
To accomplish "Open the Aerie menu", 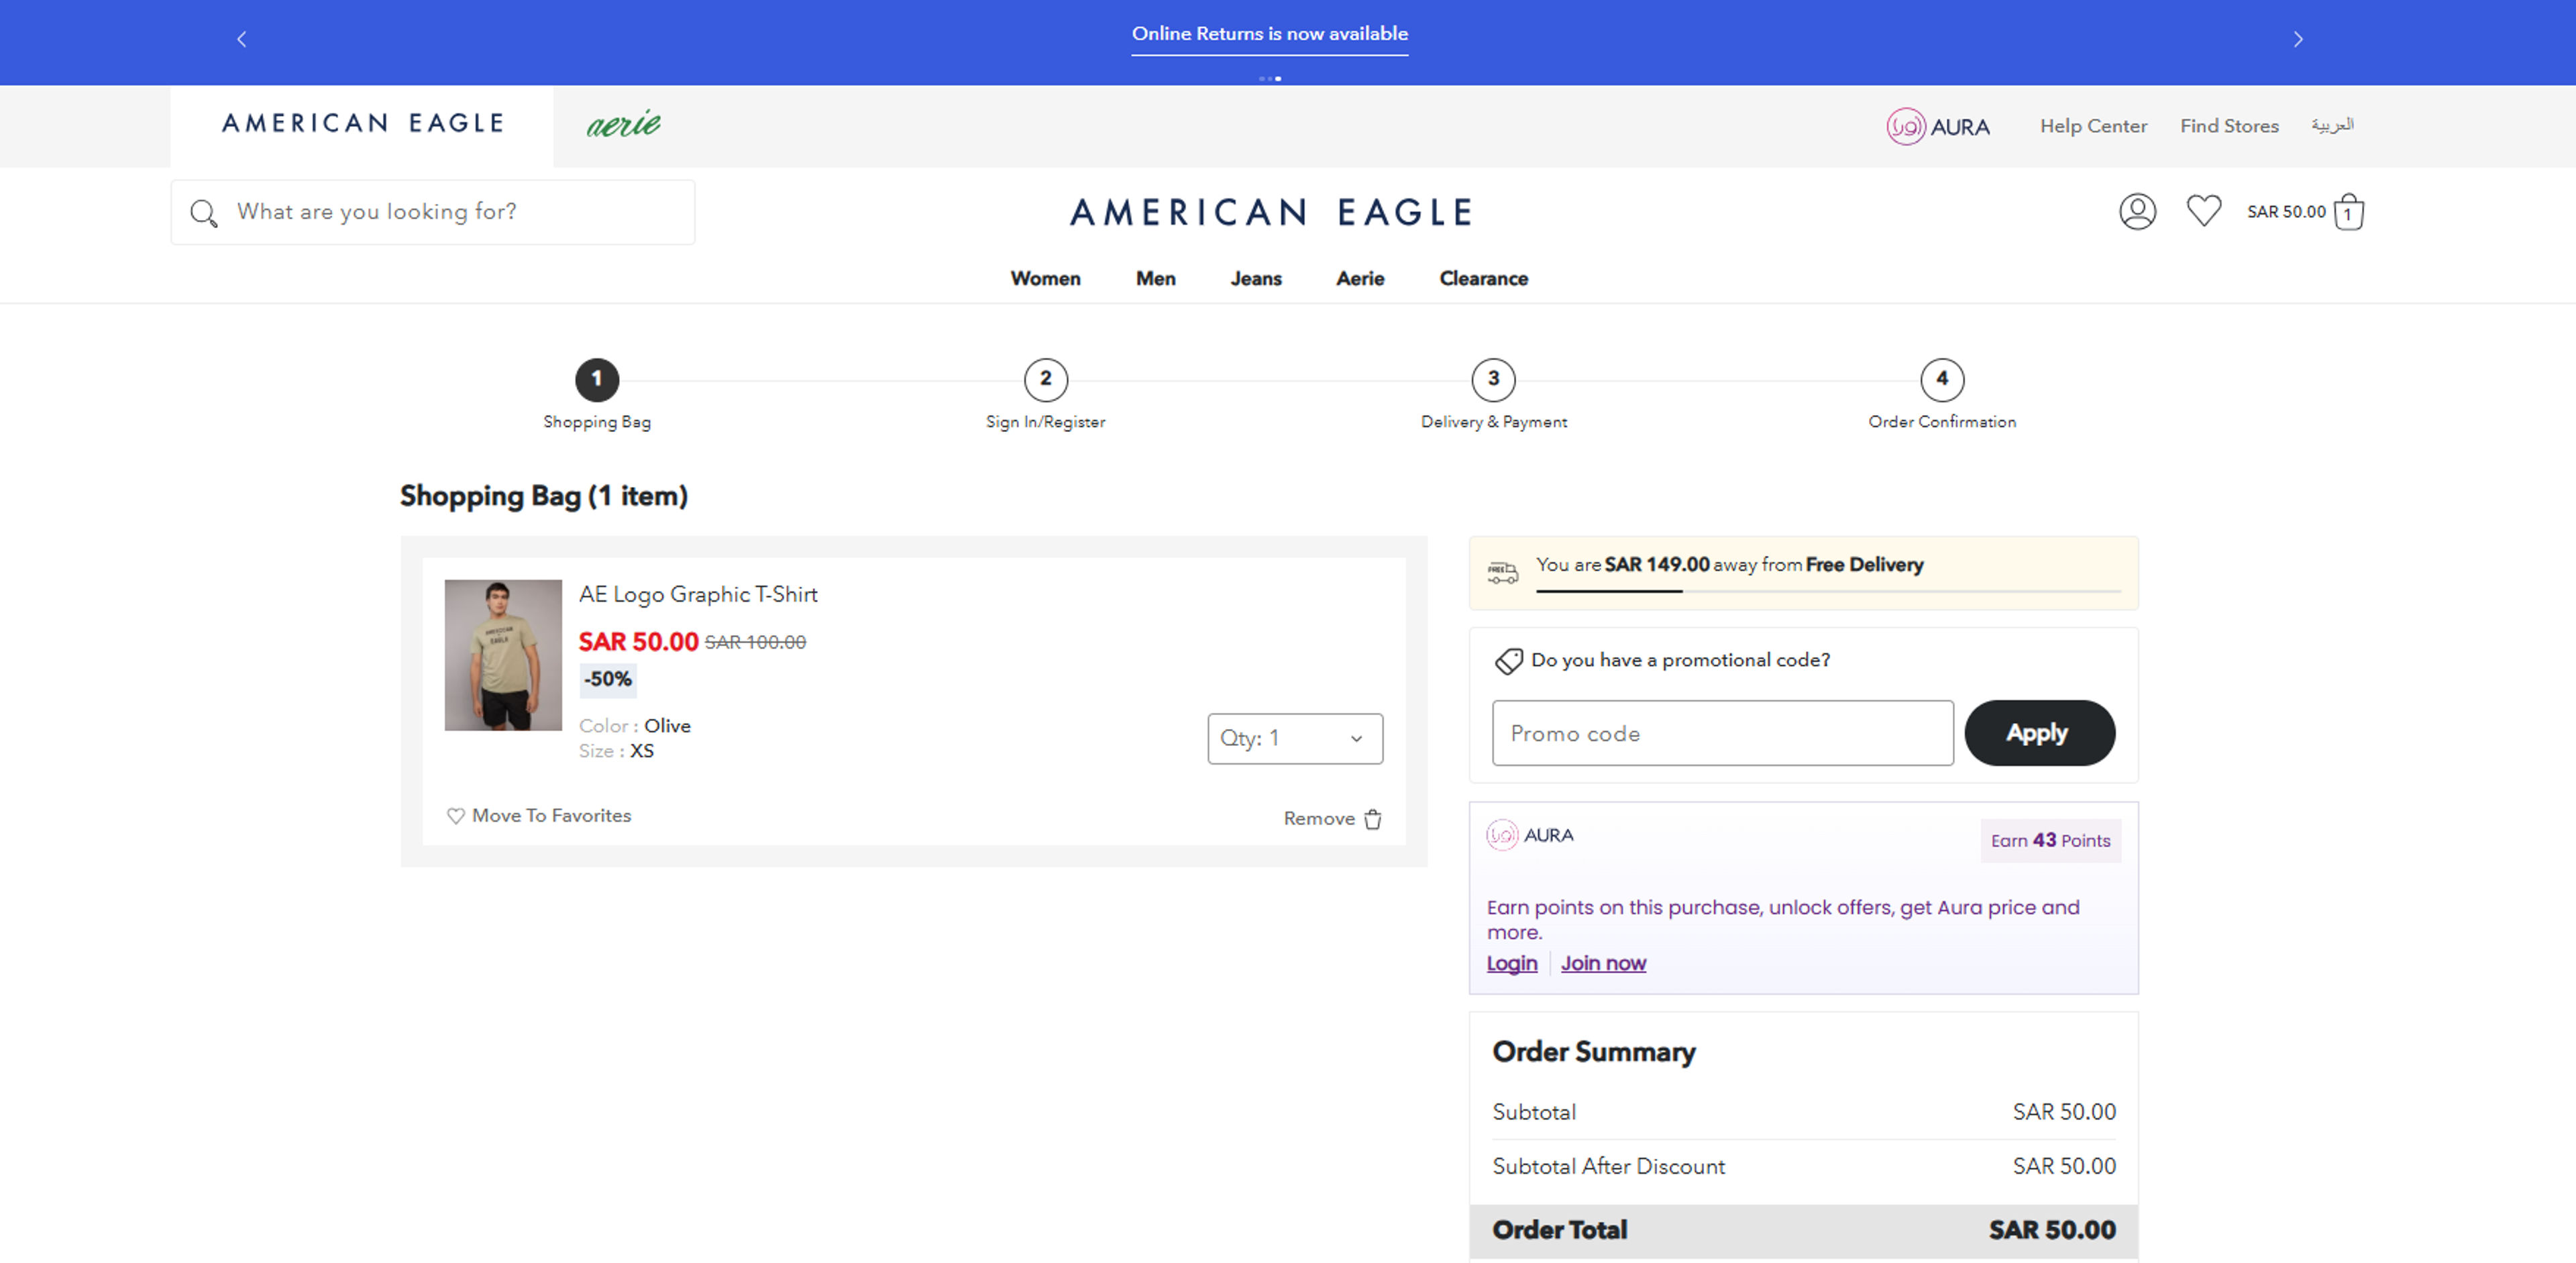I will click(x=1360, y=278).
